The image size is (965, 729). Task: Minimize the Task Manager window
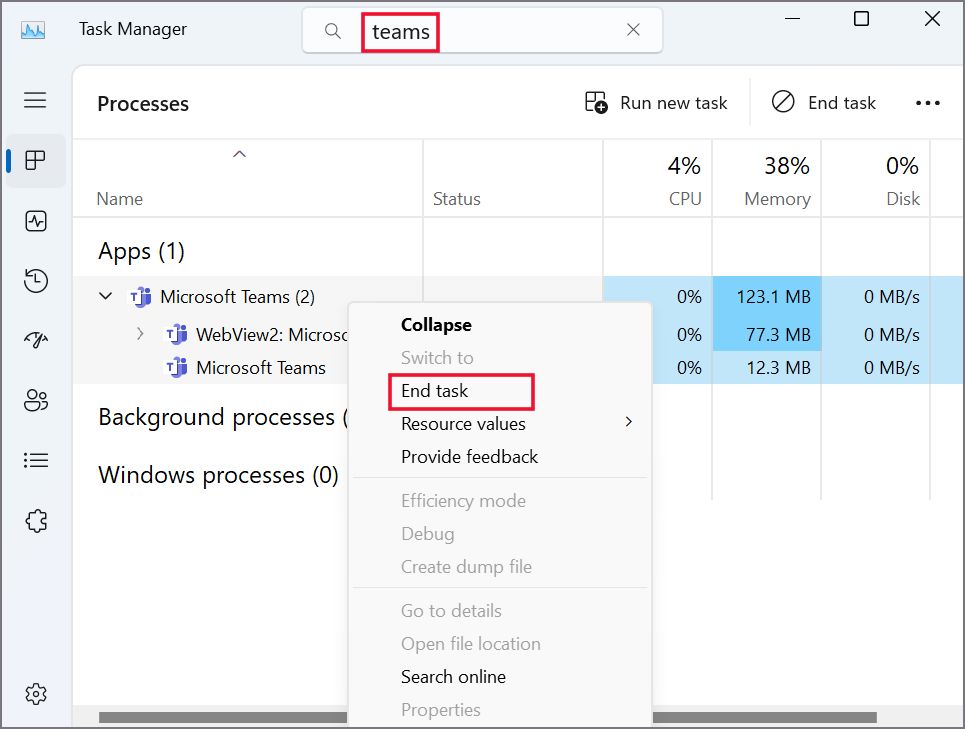pyautogui.click(x=793, y=19)
